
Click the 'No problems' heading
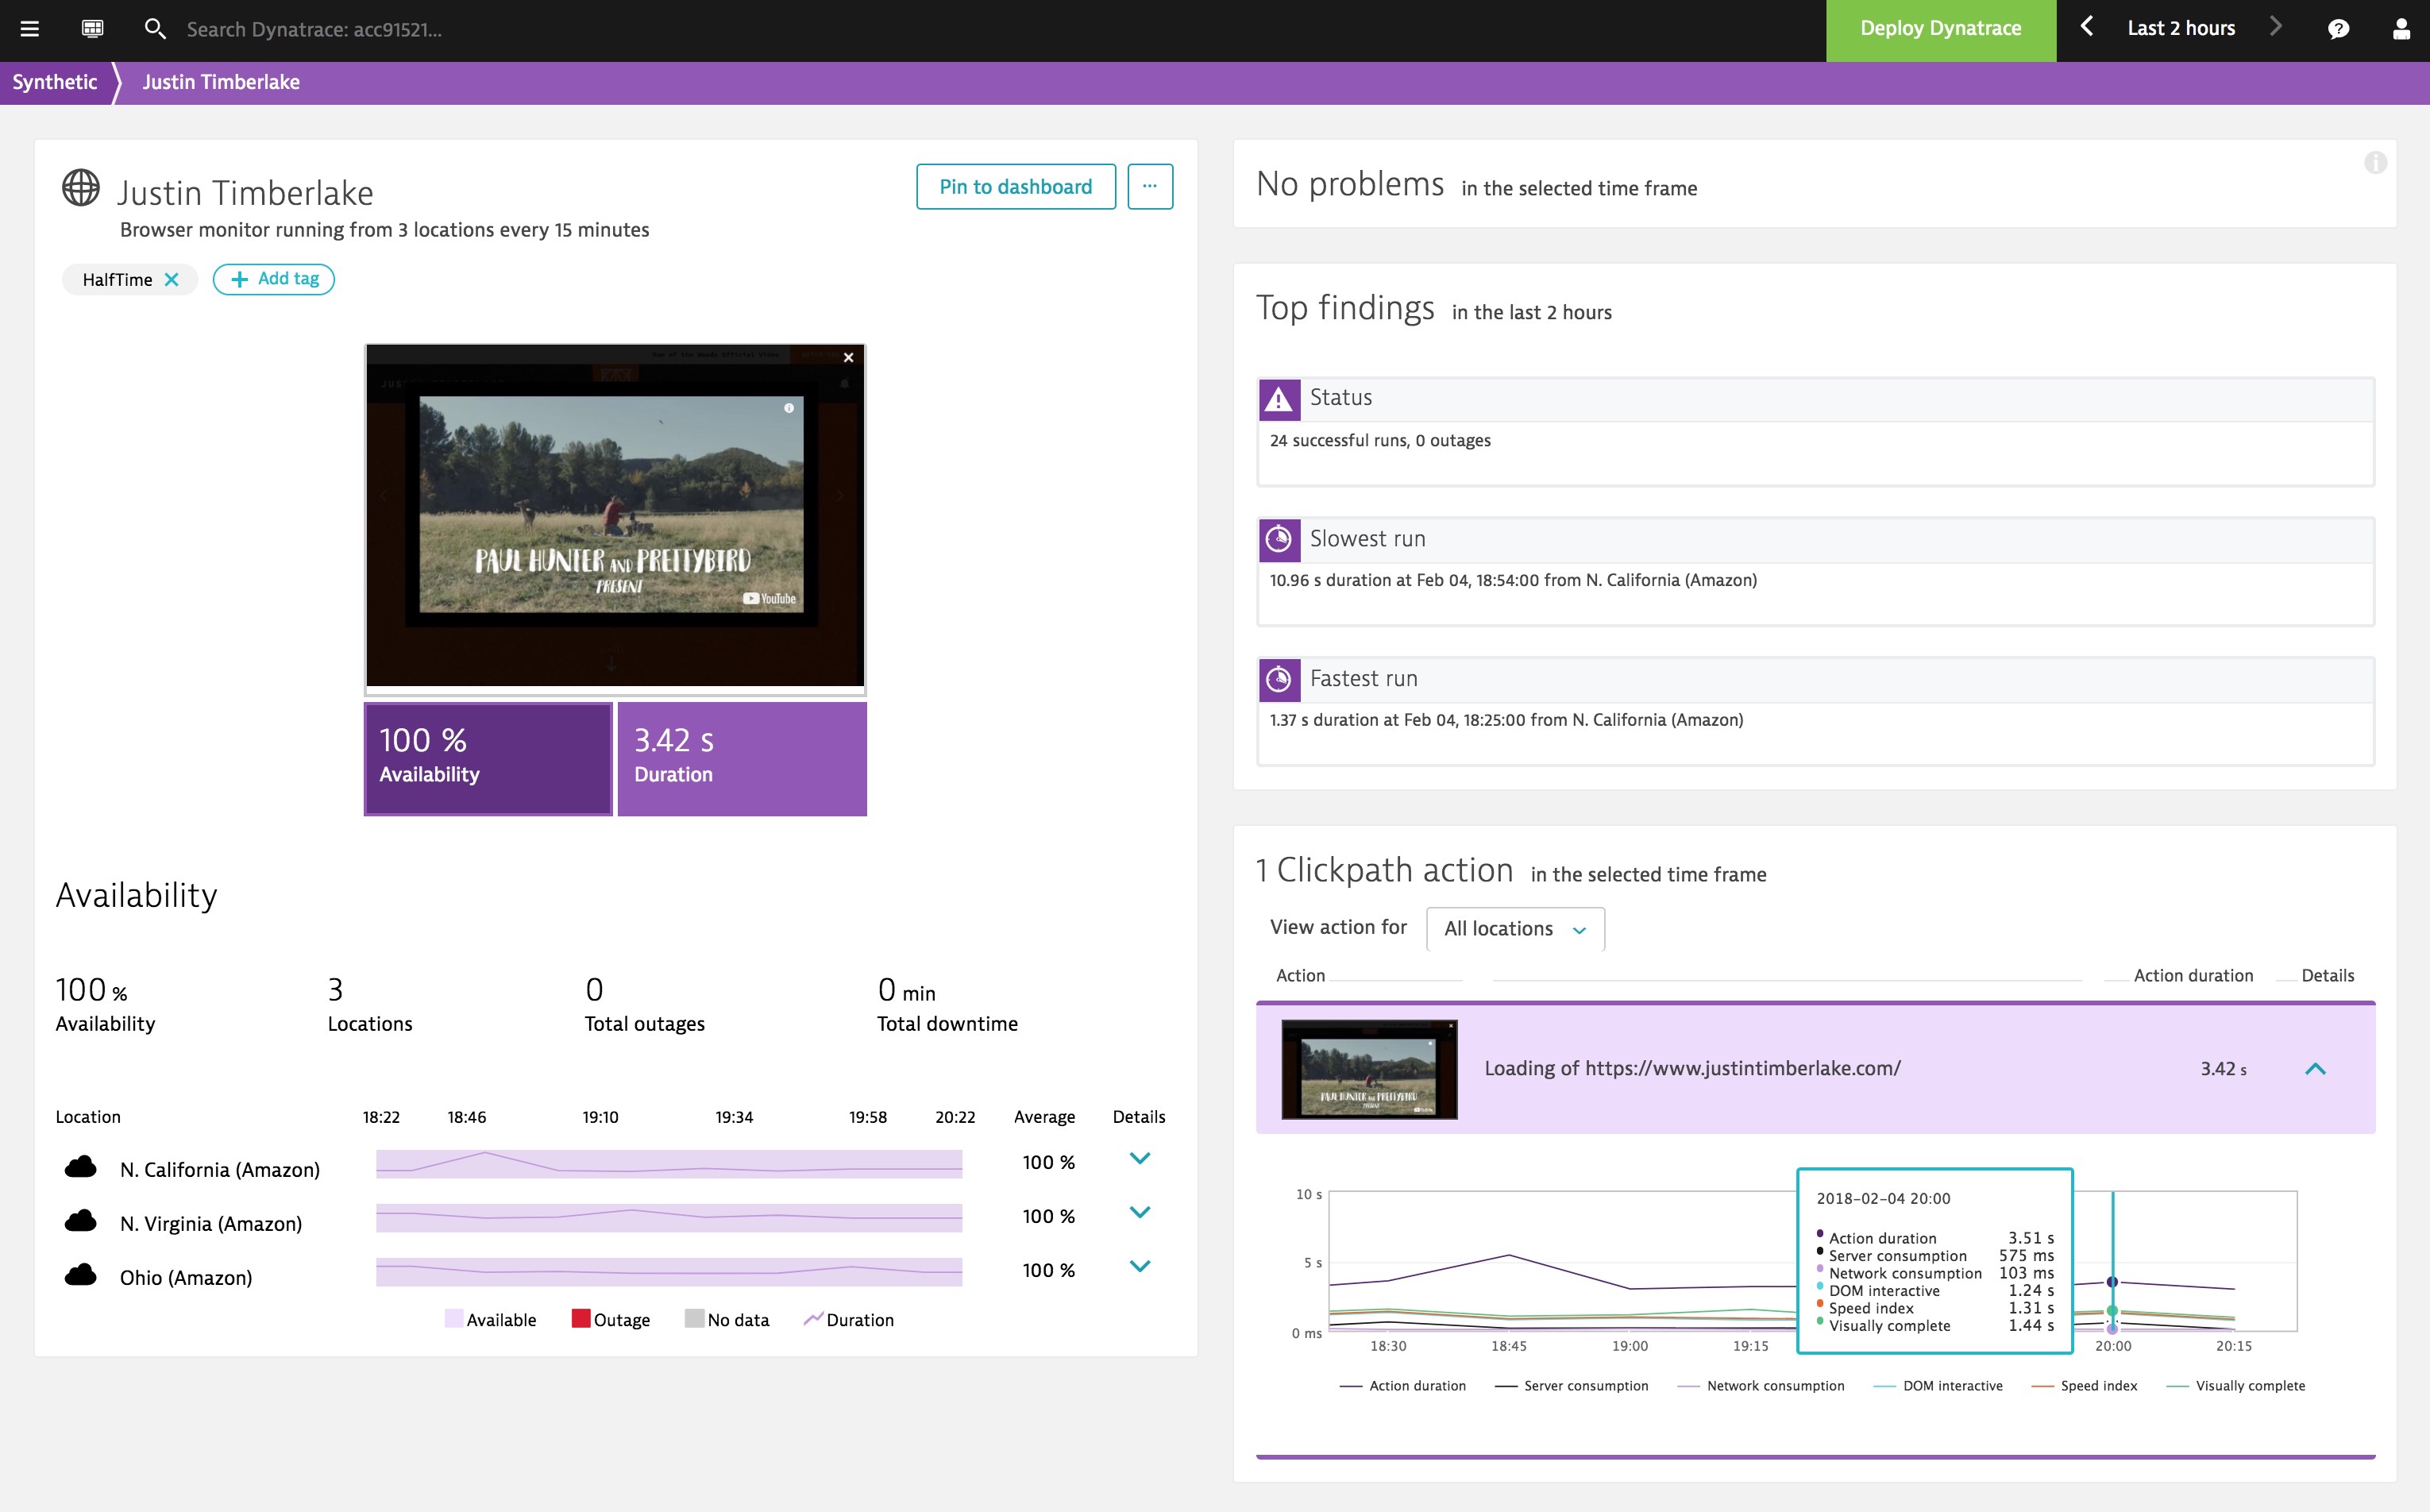1350,184
